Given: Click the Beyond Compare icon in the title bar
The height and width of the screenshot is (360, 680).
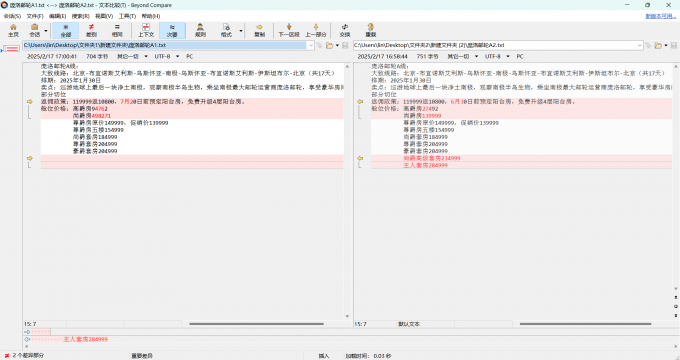Looking at the screenshot, I should (x=4, y=5).
